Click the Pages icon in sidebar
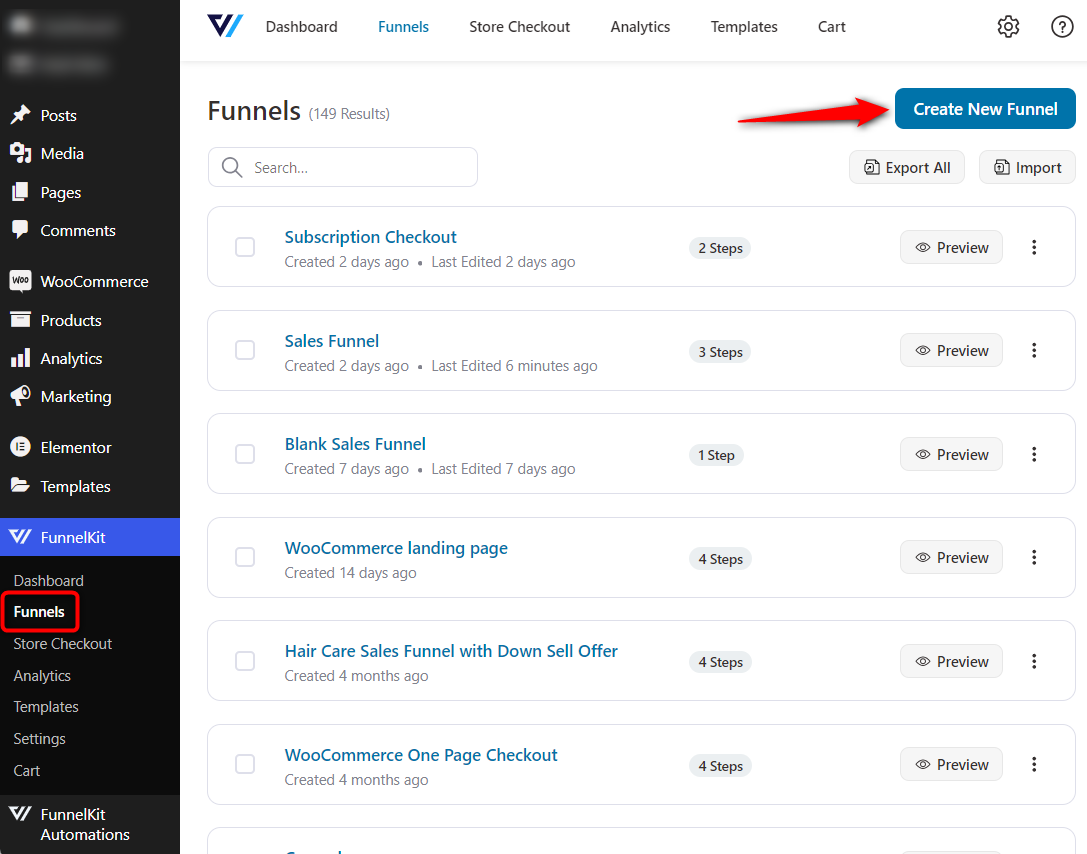1087x854 pixels. 20,192
